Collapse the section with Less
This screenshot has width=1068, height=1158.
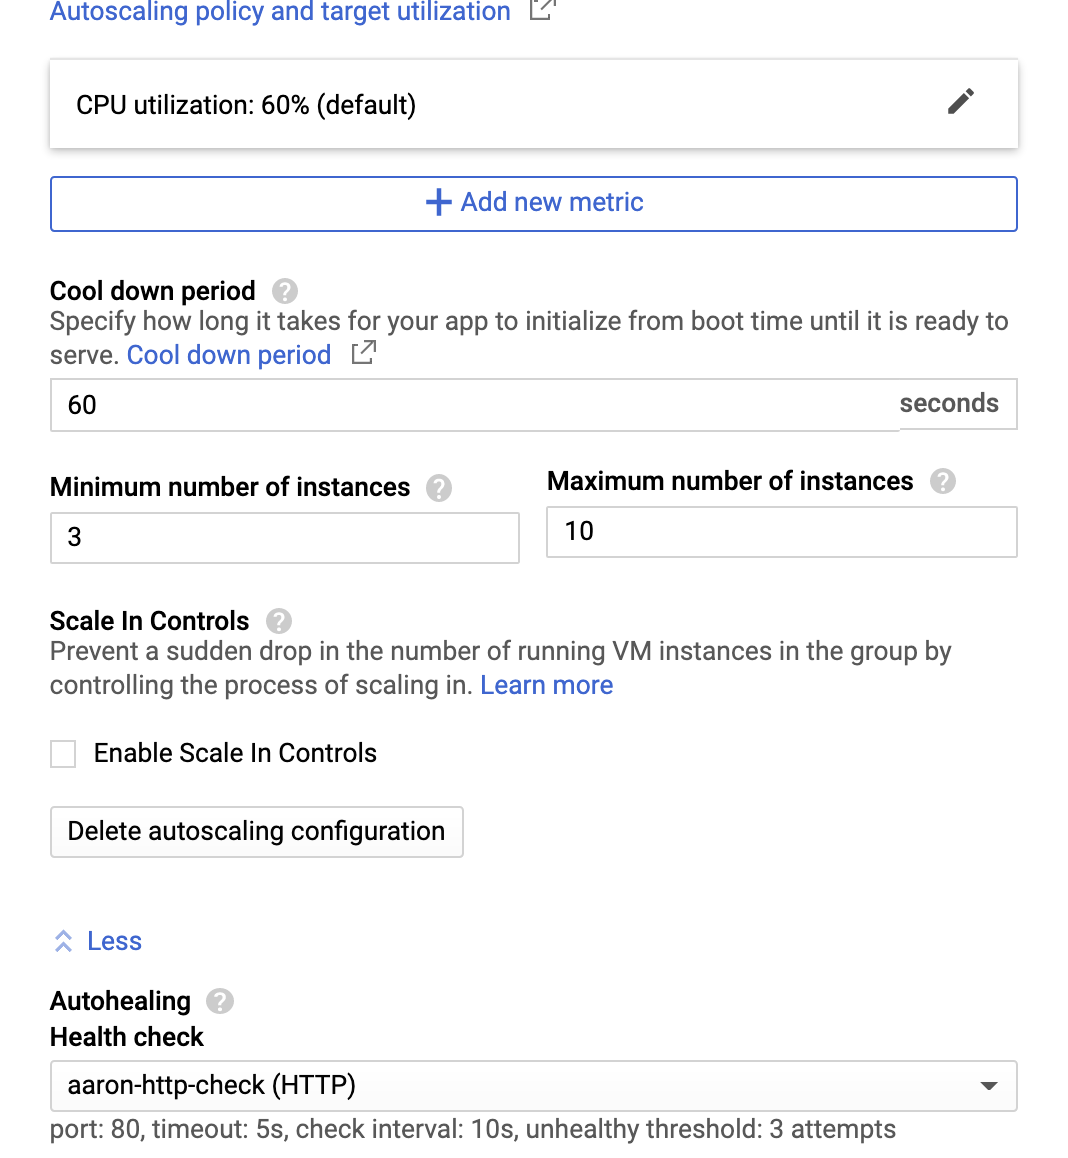[97, 941]
